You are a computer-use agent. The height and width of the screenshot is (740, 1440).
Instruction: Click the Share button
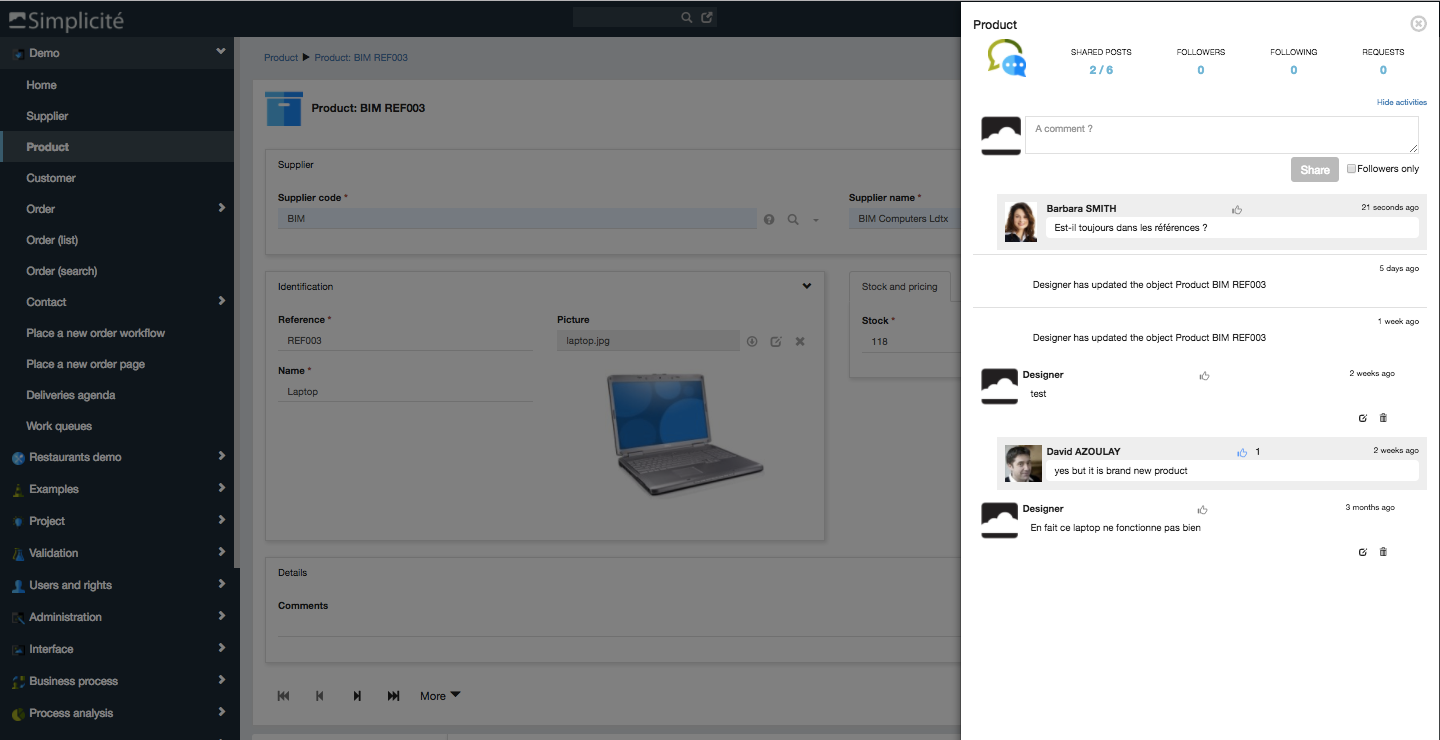tap(1315, 169)
